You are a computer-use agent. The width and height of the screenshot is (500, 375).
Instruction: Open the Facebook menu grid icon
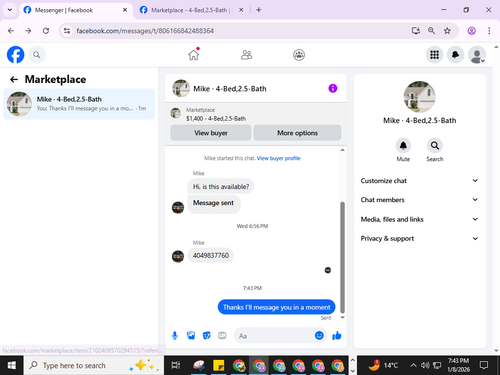(434, 55)
